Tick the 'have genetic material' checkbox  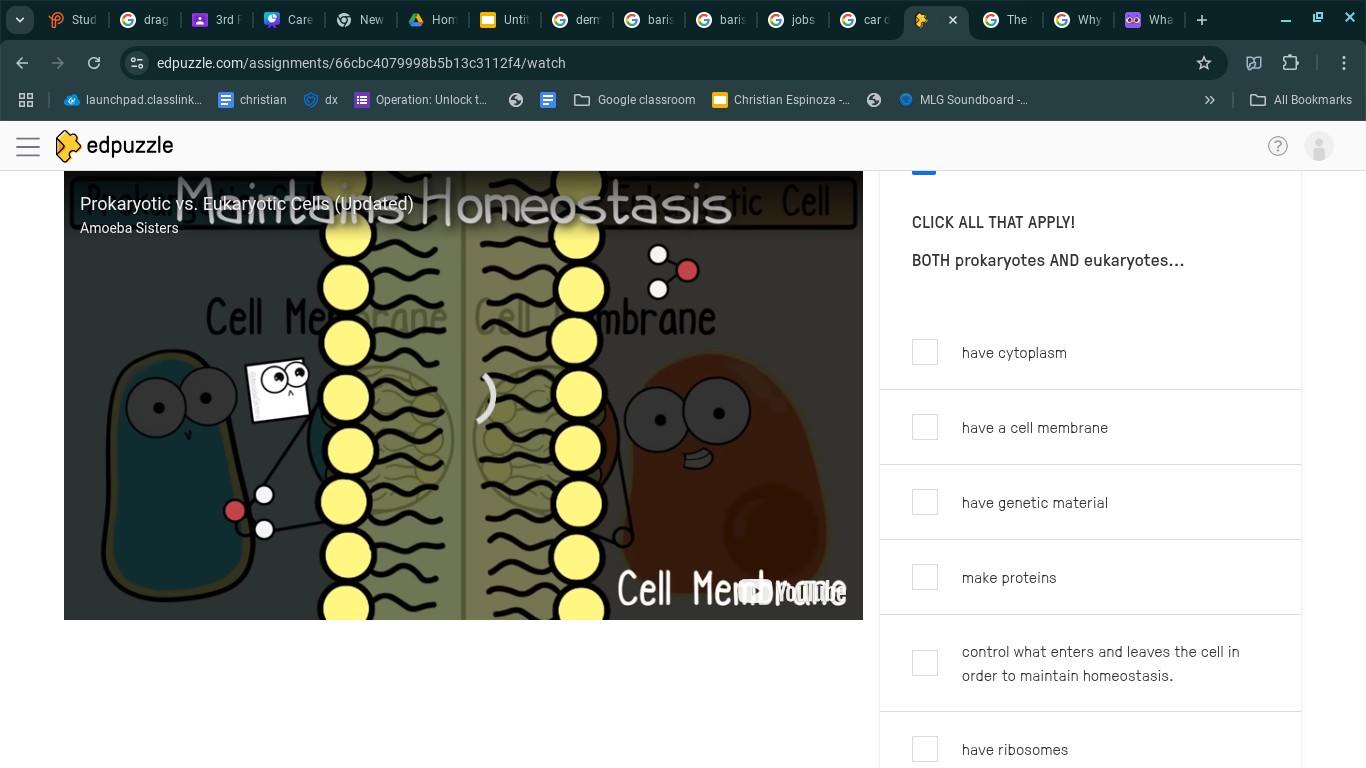click(x=925, y=502)
